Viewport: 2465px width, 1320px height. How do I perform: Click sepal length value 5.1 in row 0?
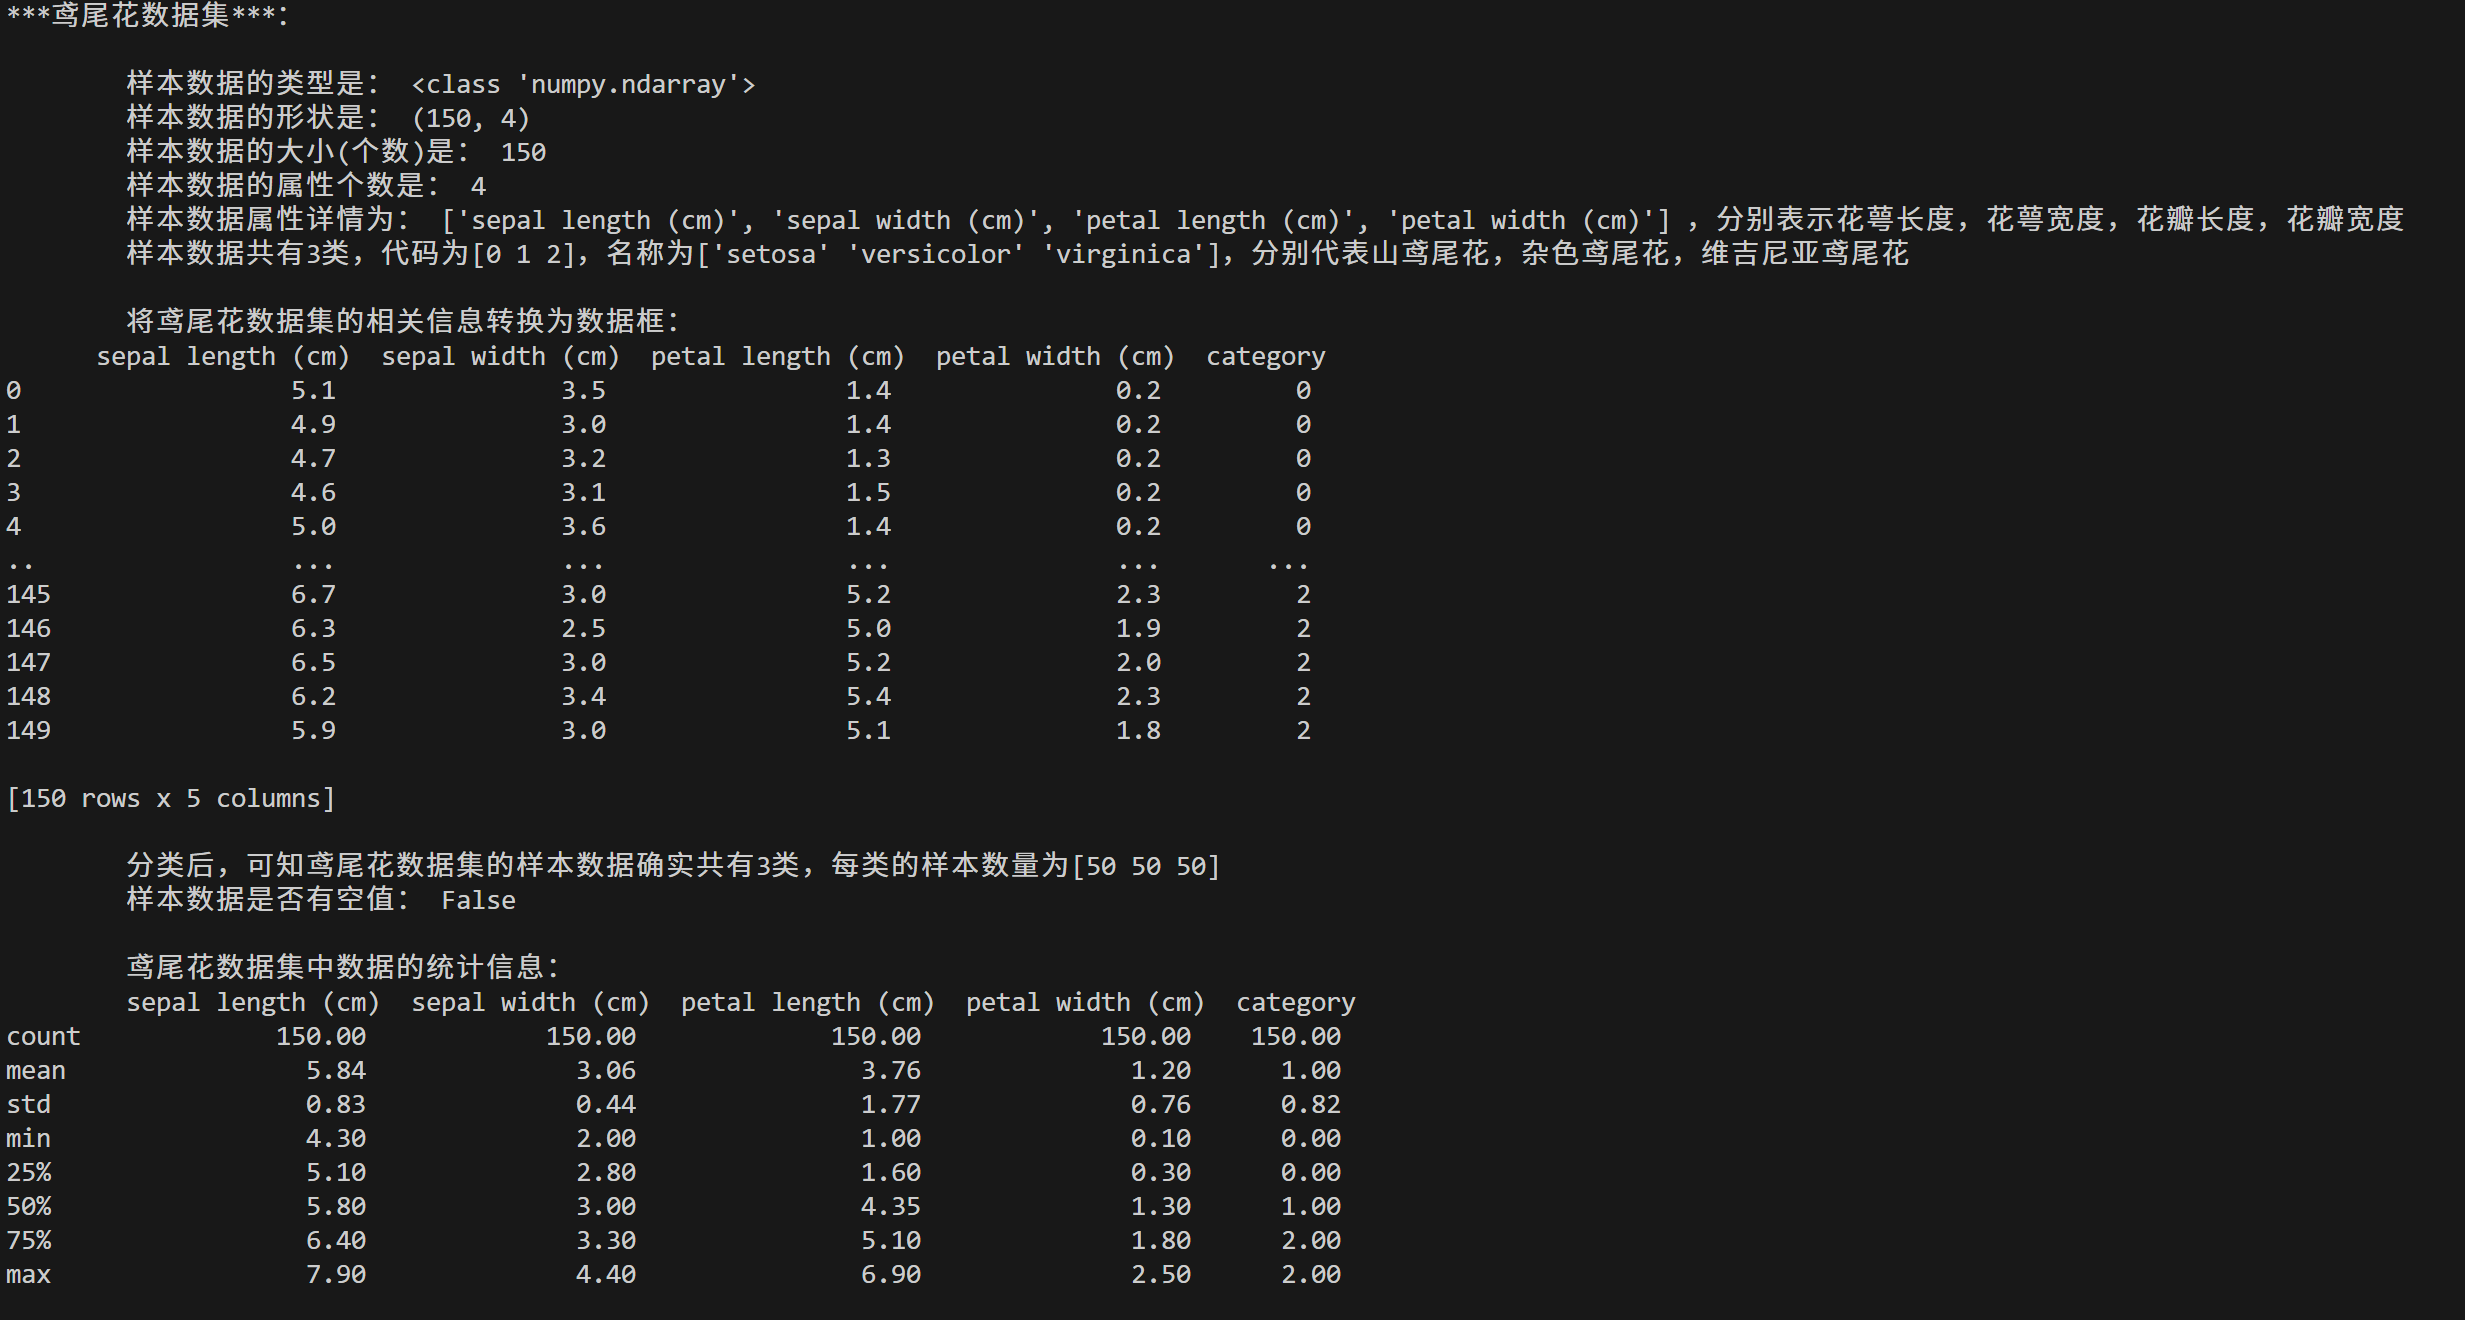click(313, 391)
